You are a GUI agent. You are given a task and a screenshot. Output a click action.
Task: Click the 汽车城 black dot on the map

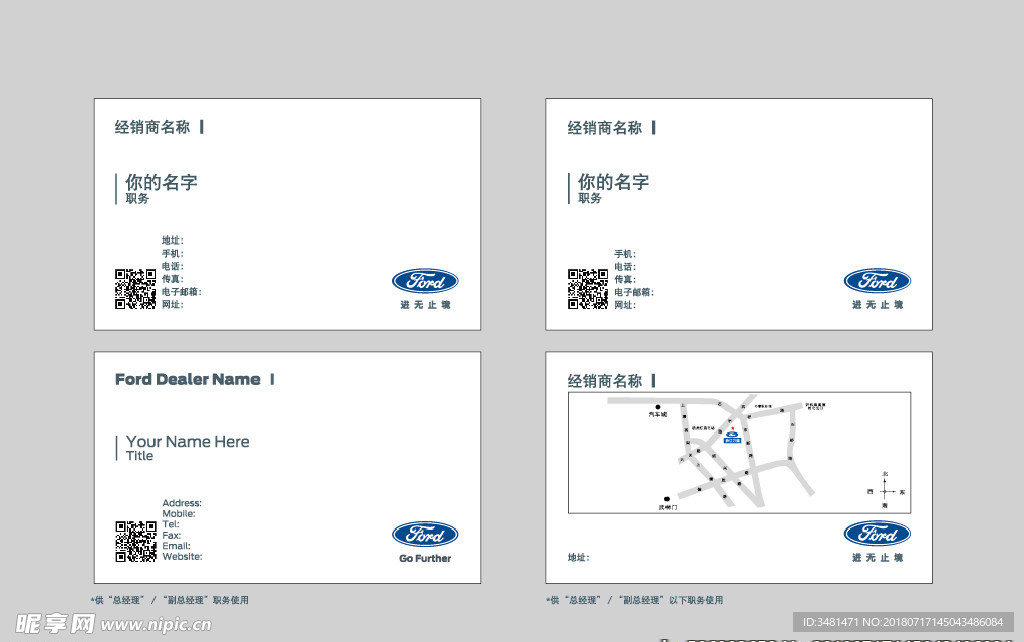657,406
